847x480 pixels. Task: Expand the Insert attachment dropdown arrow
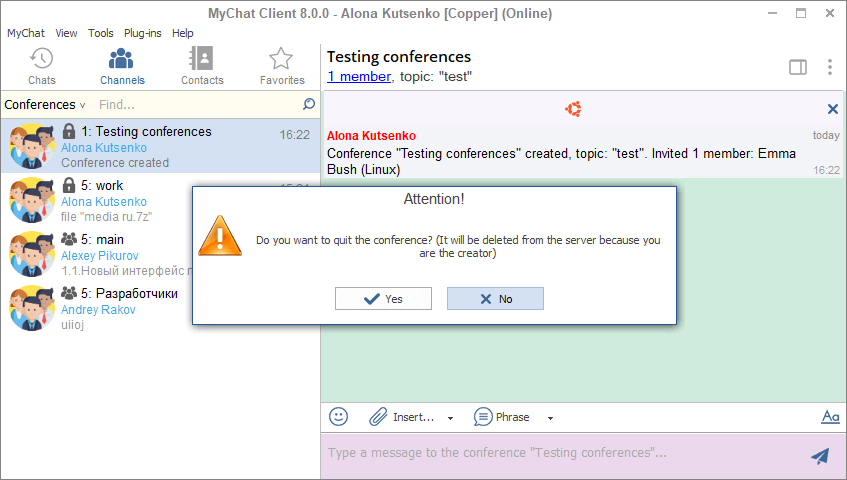pyautogui.click(x=450, y=418)
